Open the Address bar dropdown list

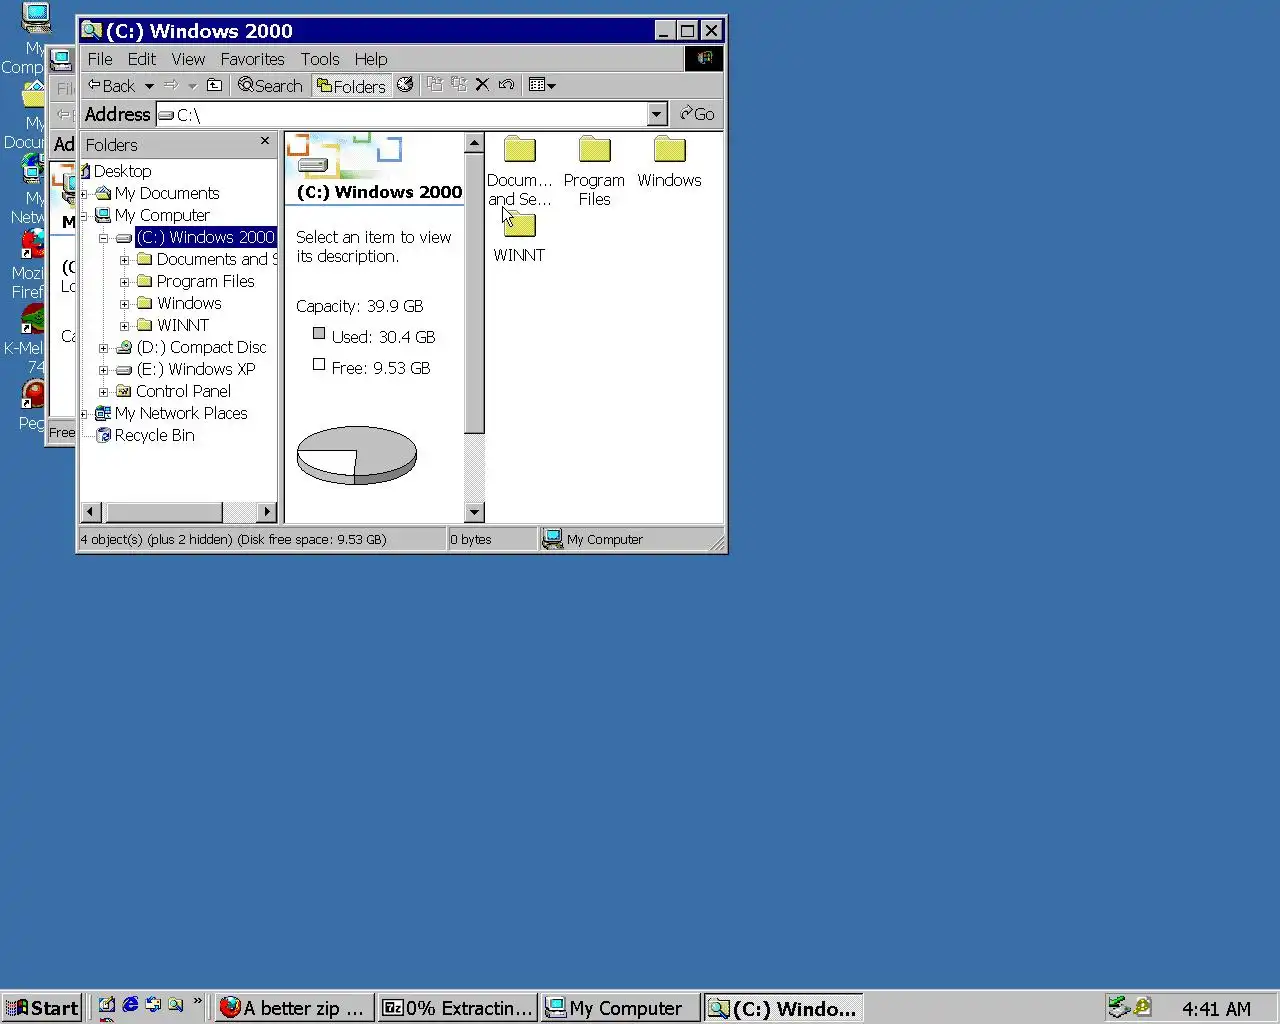pyautogui.click(x=657, y=114)
